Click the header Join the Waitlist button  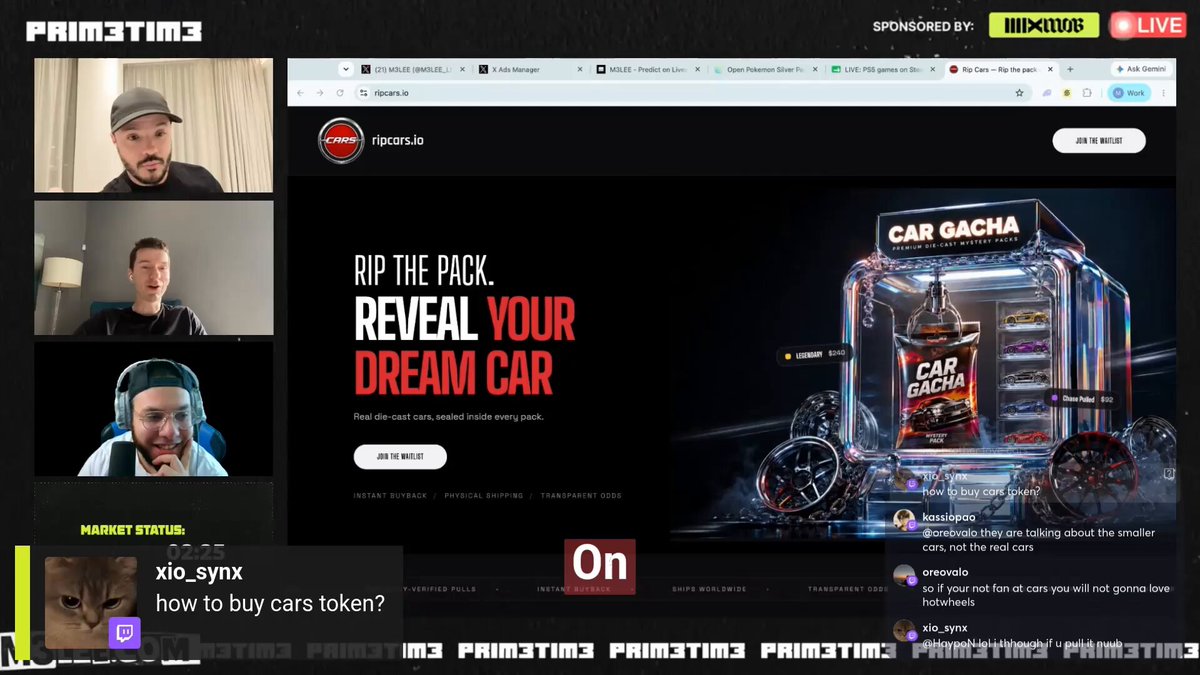click(x=1099, y=141)
